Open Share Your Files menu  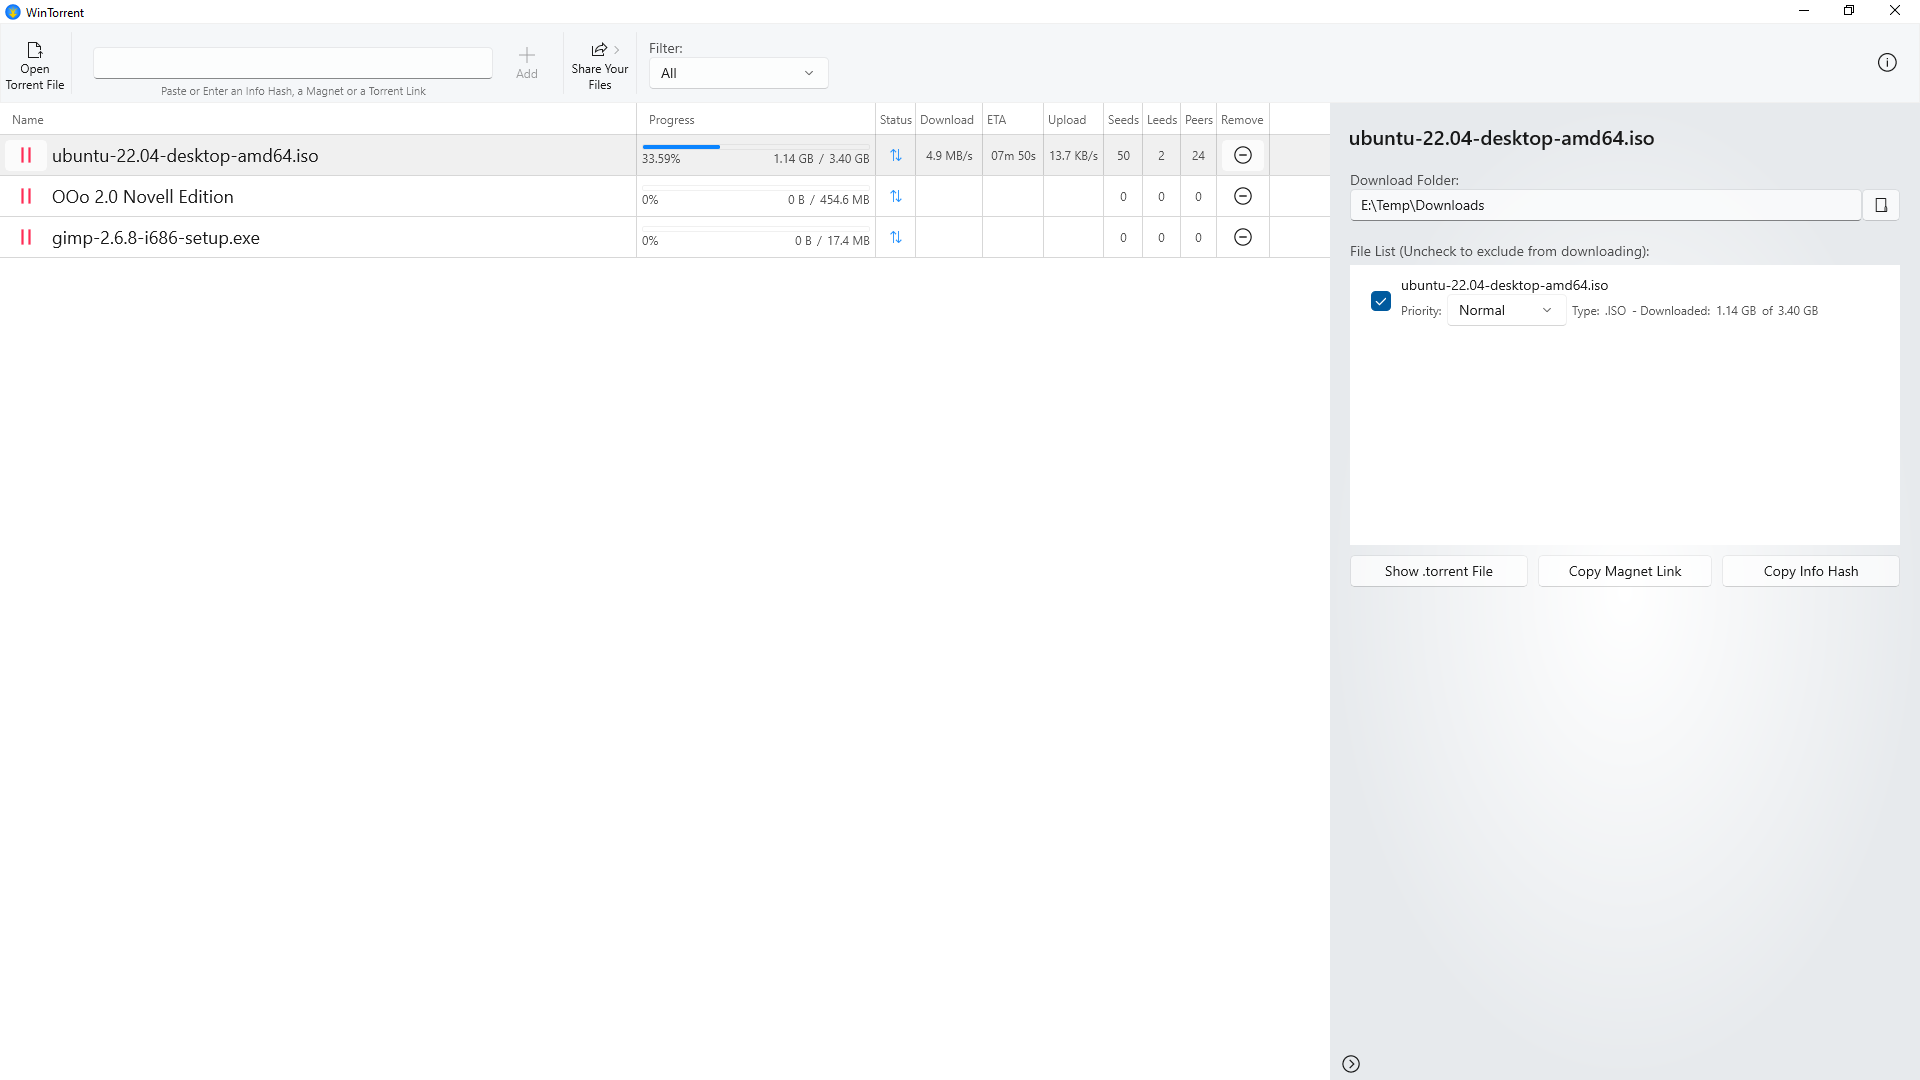click(600, 66)
